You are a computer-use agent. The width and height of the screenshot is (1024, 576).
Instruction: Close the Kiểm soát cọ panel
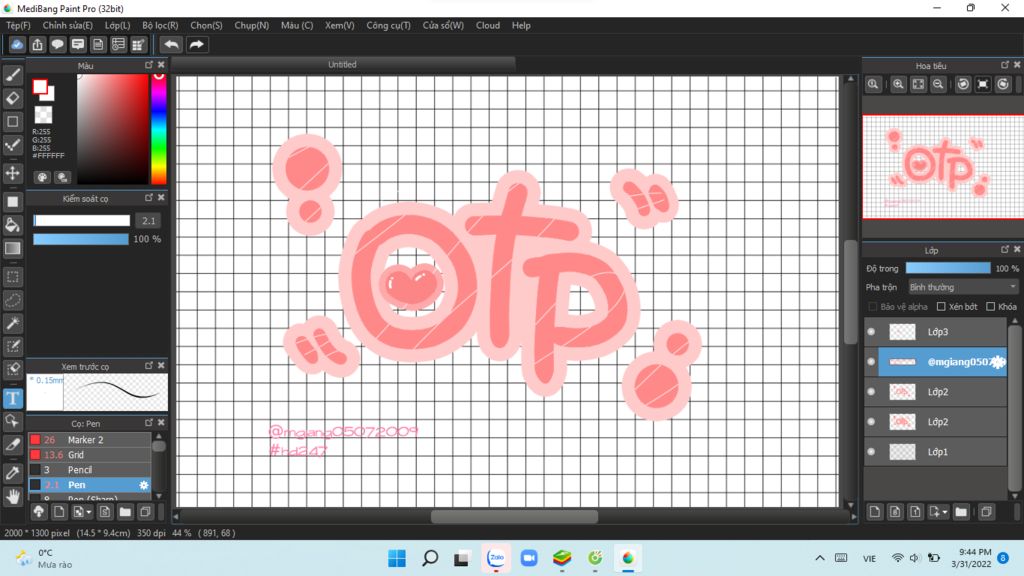[x=161, y=198]
